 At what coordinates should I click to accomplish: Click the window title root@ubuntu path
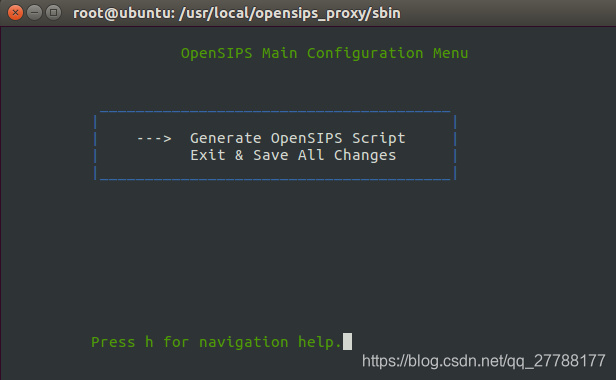(x=237, y=13)
